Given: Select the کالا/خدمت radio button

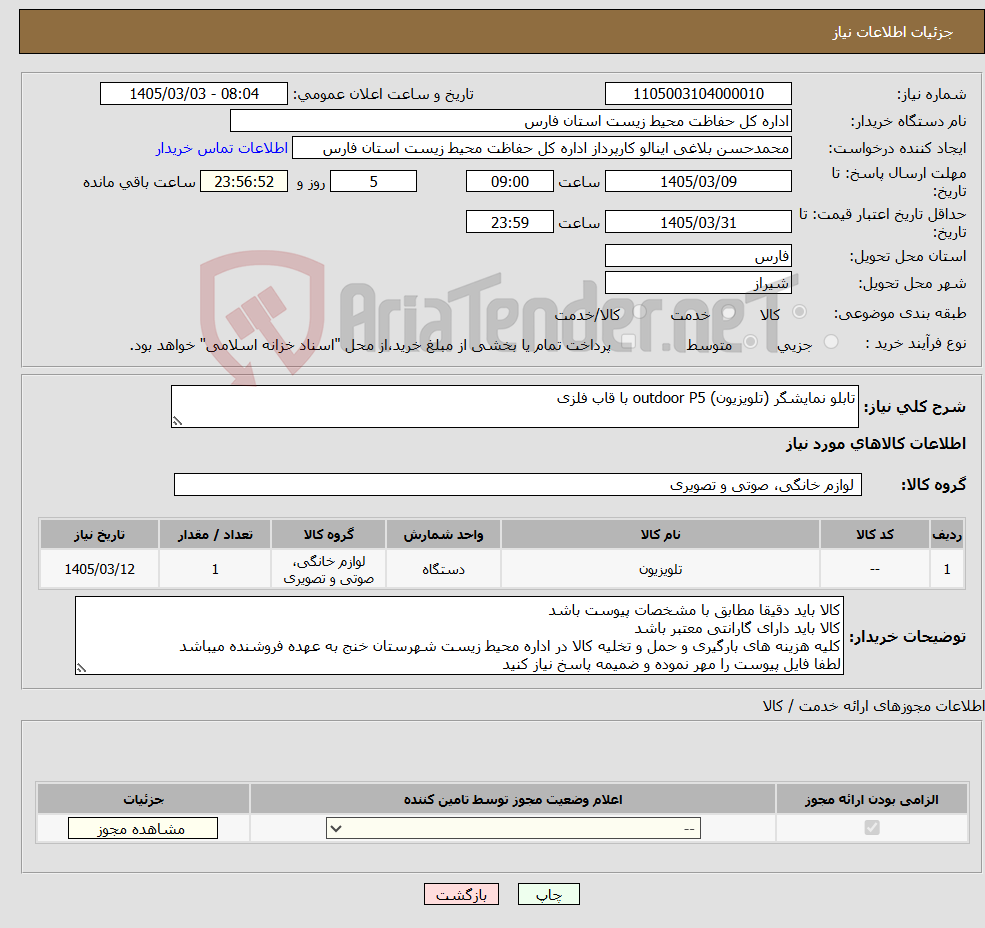Looking at the screenshot, I should pos(639,312).
